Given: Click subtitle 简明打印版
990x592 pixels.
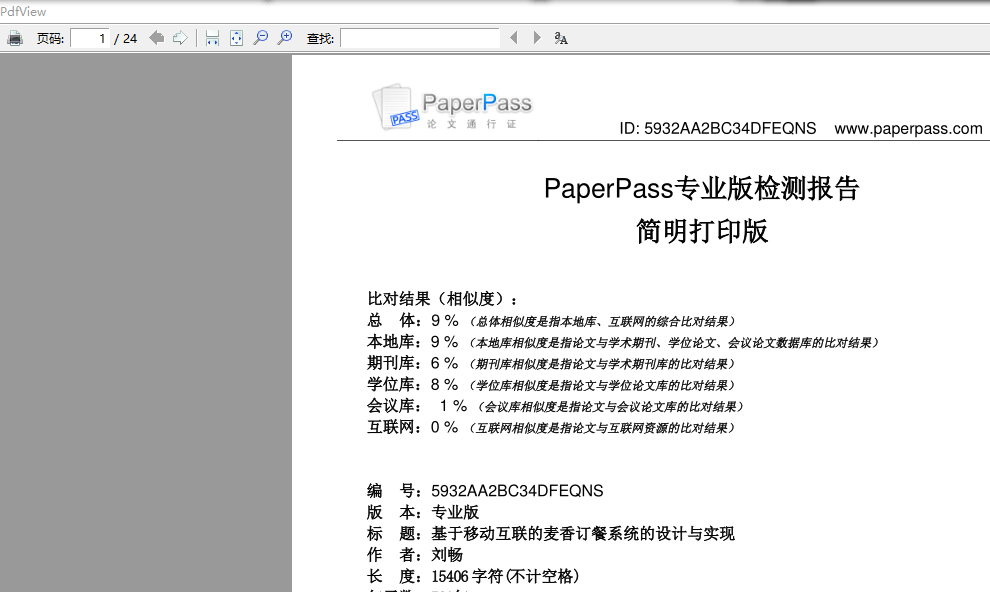Looking at the screenshot, I should tap(701, 232).
